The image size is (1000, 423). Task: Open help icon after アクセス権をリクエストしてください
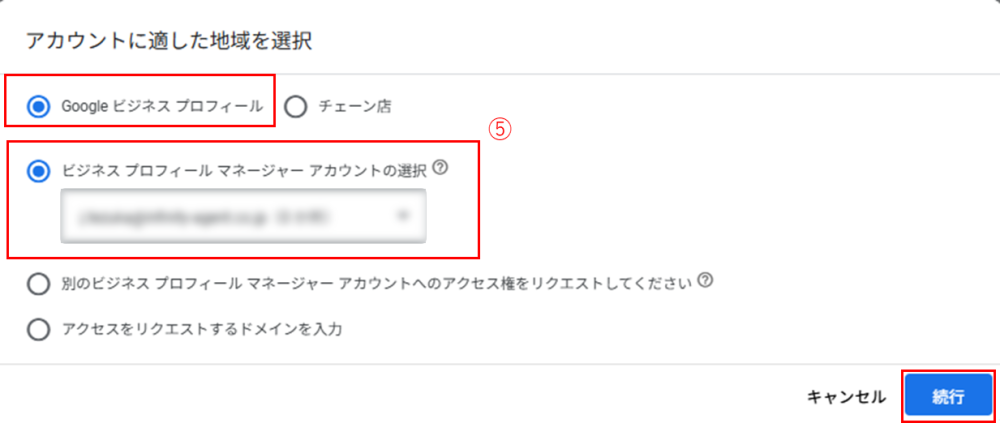point(705,280)
